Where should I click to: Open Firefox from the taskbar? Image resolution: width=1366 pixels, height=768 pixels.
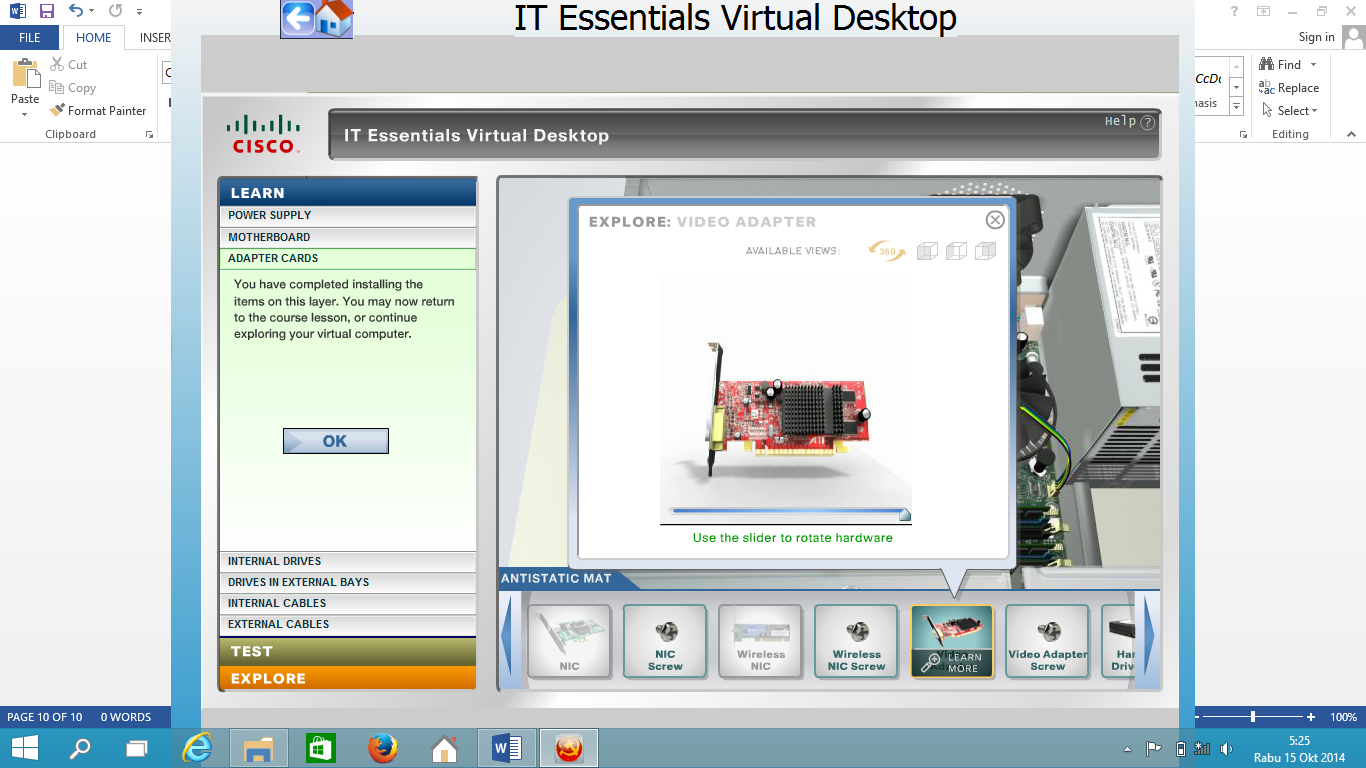pos(382,748)
